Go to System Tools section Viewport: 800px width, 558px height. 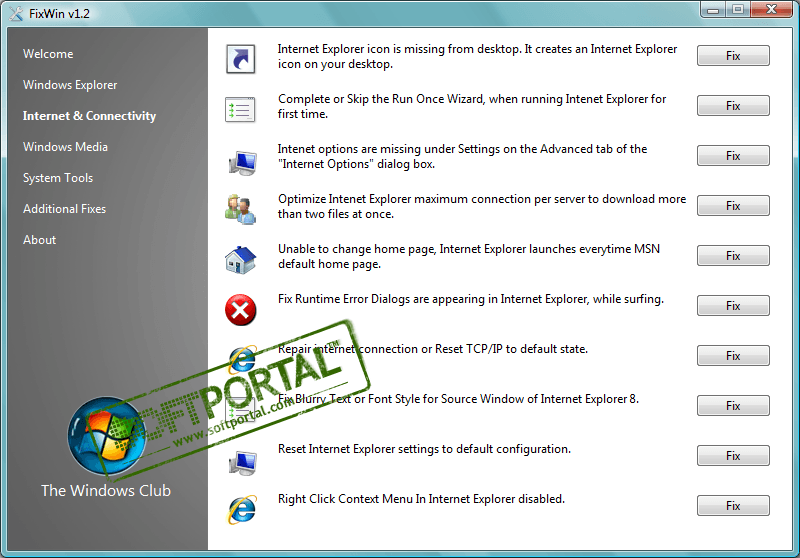click(x=58, y=178)
